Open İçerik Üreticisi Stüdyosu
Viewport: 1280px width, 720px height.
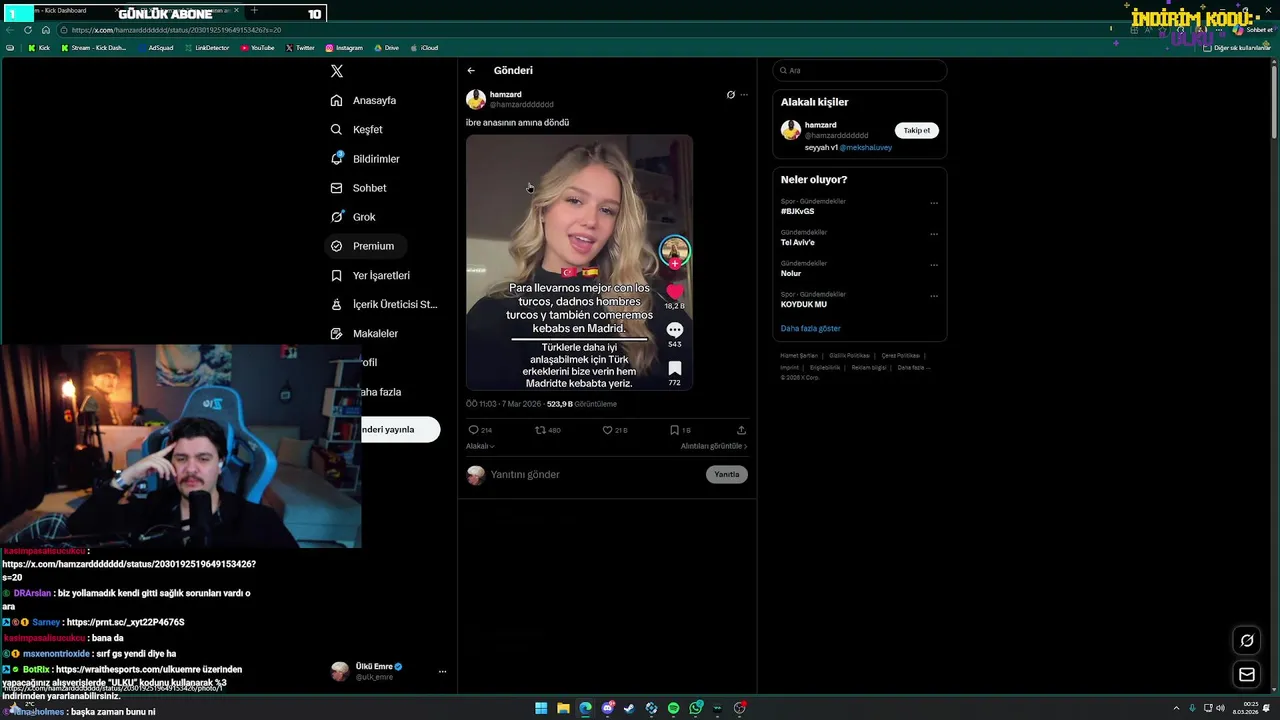tap(383, 304)
